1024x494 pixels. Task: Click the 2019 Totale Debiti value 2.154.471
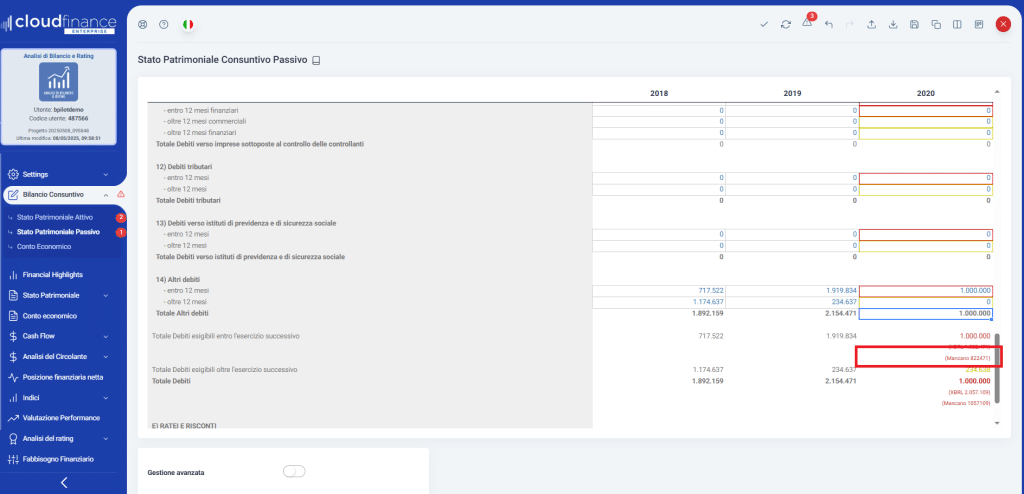pyautogui.click(x=839, y=380)
